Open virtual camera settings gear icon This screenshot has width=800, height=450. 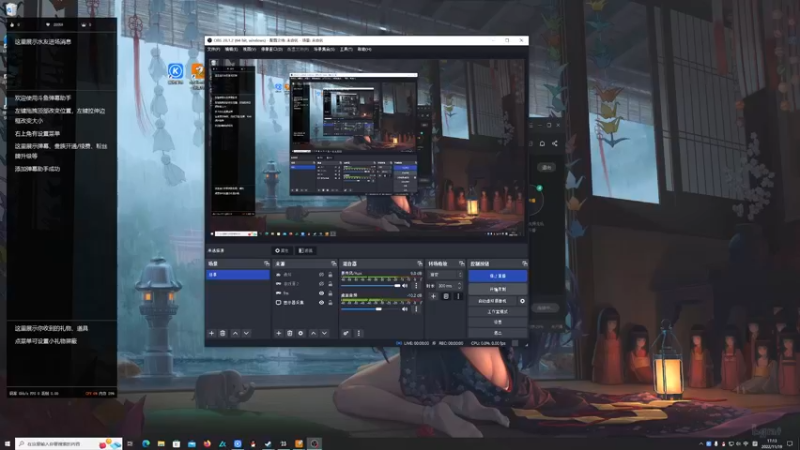coord(522,301)
